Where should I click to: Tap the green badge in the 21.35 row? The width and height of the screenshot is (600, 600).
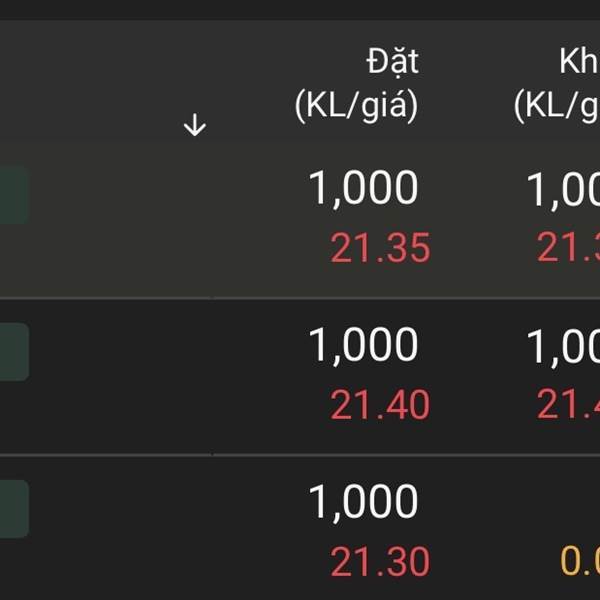click(13, 195)
